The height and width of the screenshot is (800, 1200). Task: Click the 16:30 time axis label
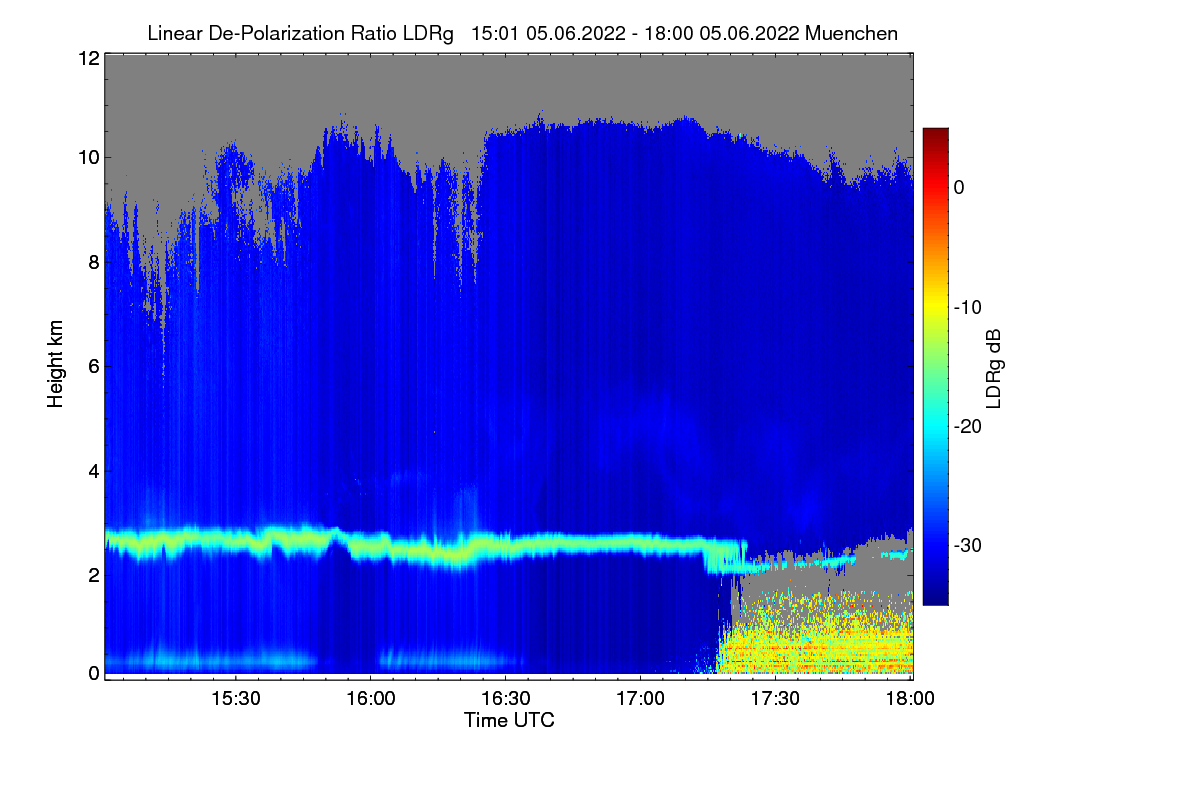505,698
